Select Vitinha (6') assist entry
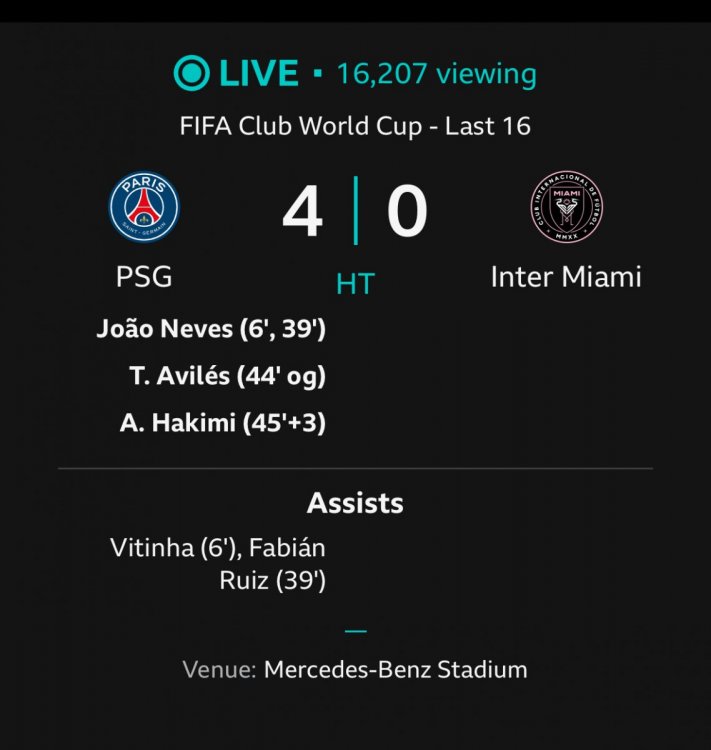This screenshot has height=750, width=711. tap(176, 548)
